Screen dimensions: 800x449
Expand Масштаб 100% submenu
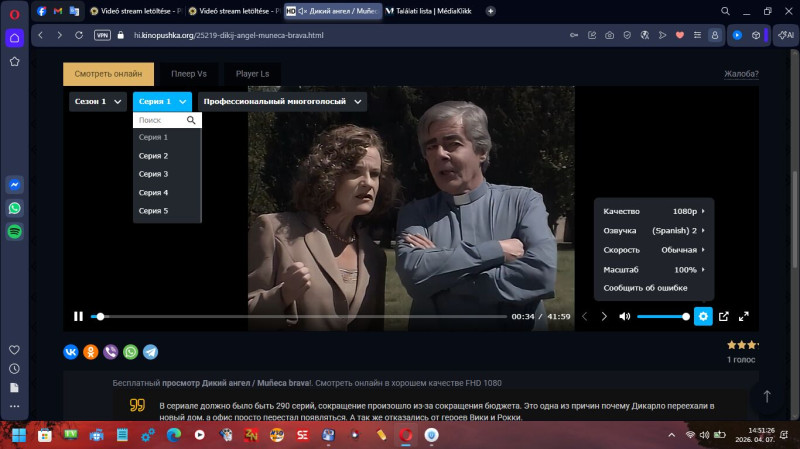[x=654, y=269]
